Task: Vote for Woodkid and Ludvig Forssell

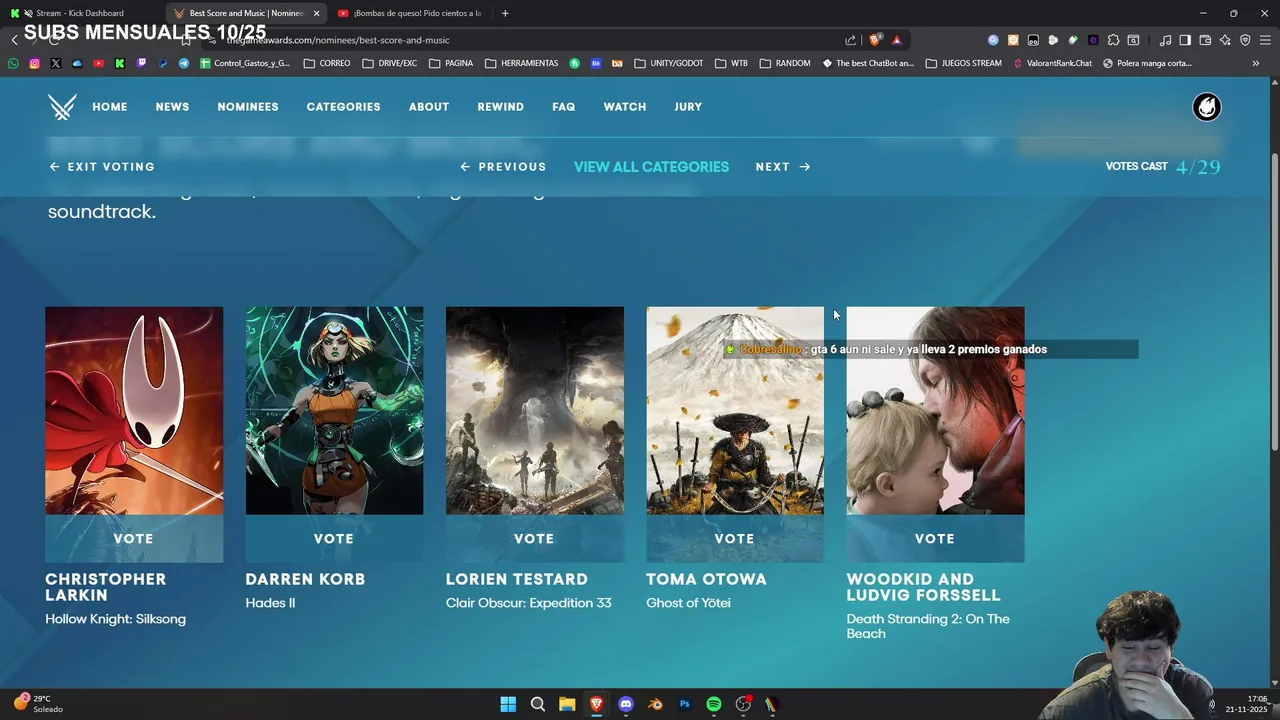Action: (935, 539)
